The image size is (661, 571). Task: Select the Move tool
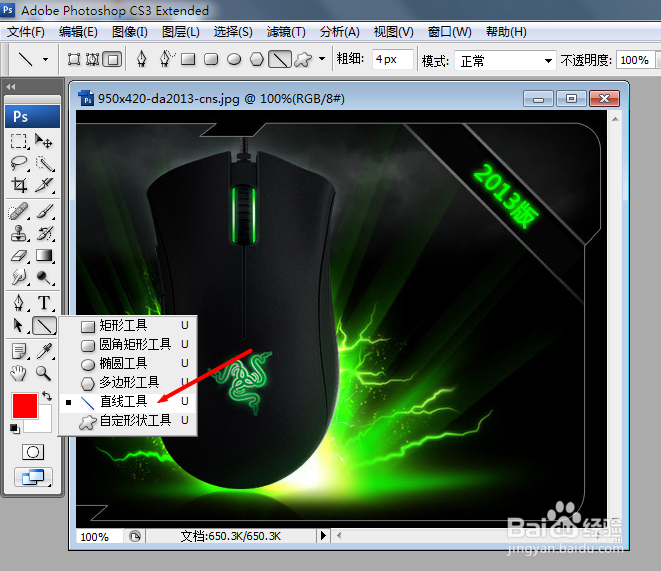(x=44, y=141)
